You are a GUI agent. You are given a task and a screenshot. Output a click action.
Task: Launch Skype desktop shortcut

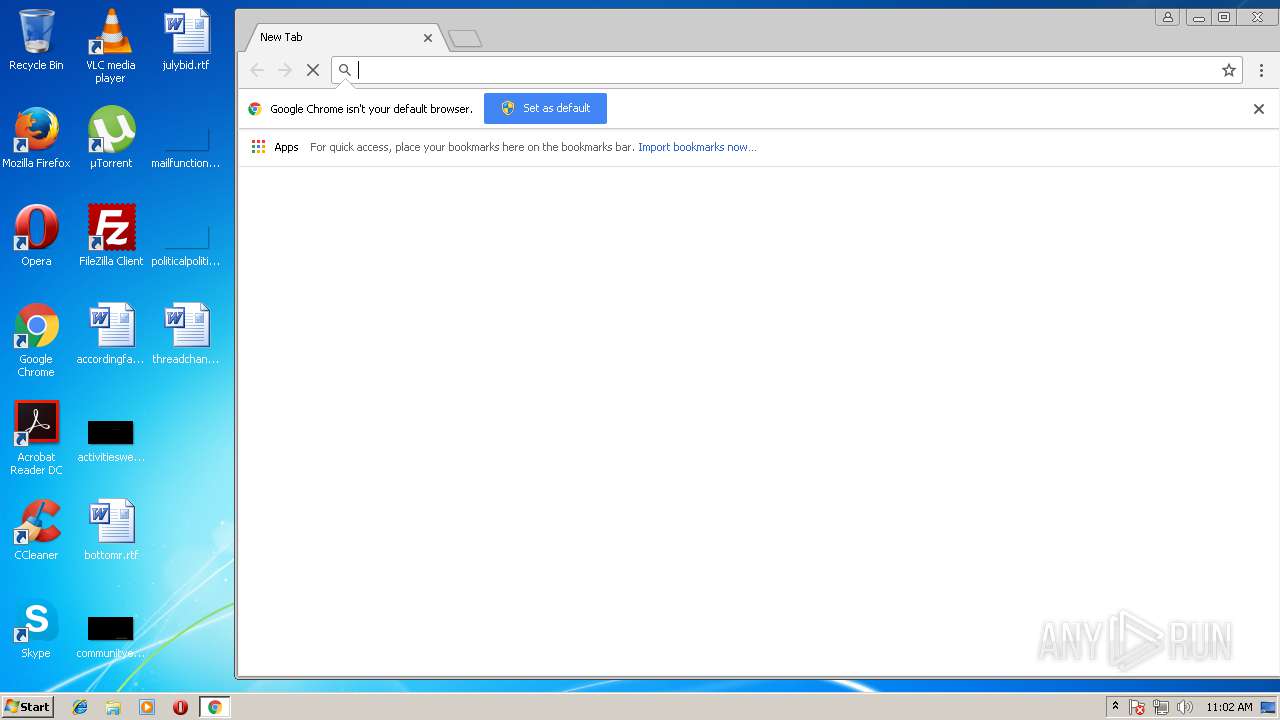click(x=36, y=628)
